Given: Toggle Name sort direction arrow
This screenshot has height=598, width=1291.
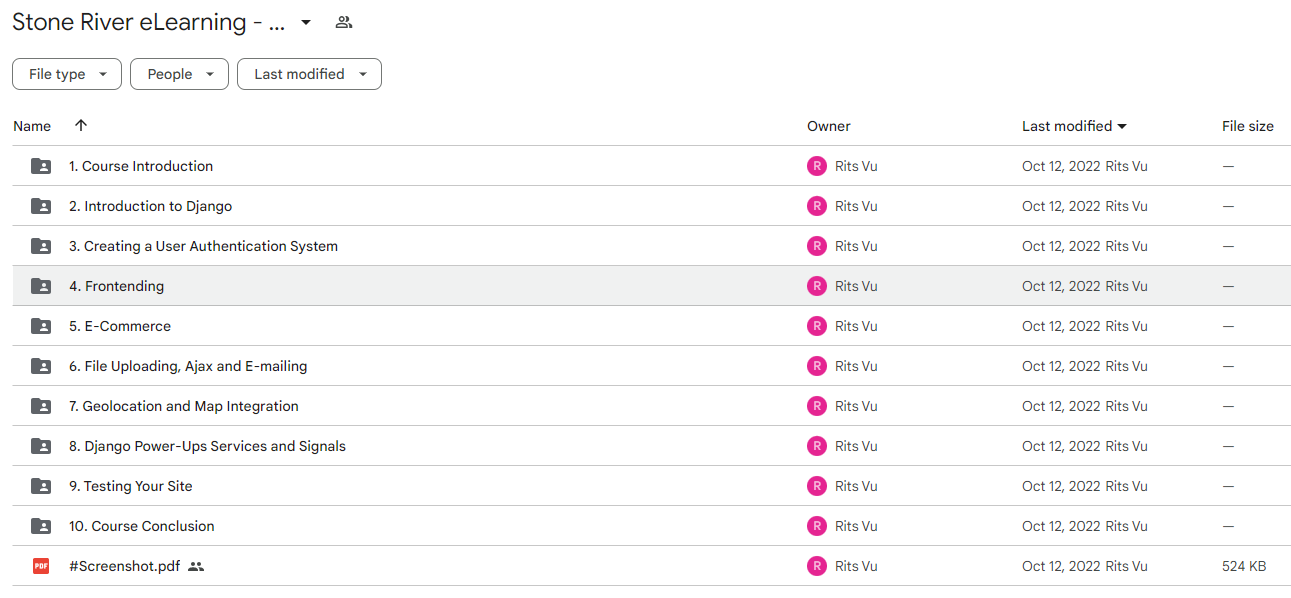Looking at the screenshot, I should click(81, 126).
